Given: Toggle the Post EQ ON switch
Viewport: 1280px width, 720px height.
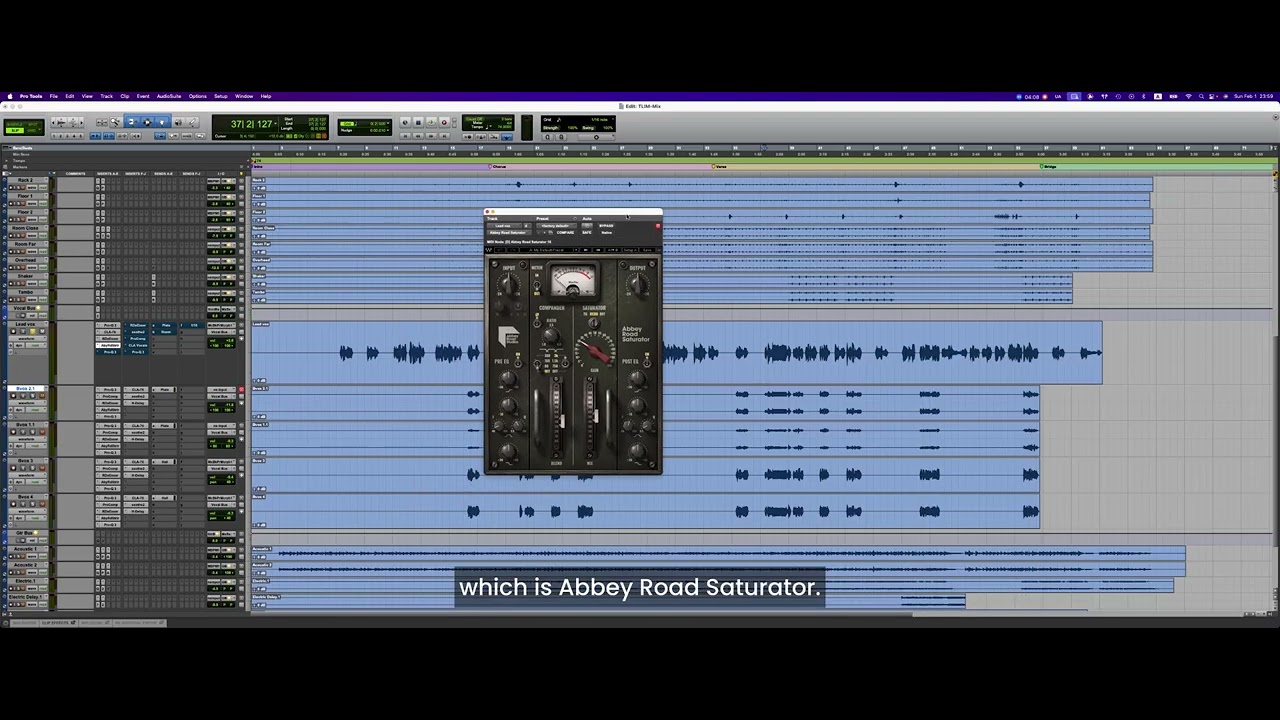Looking at the screenshot, I should click(x=647, y=363).
